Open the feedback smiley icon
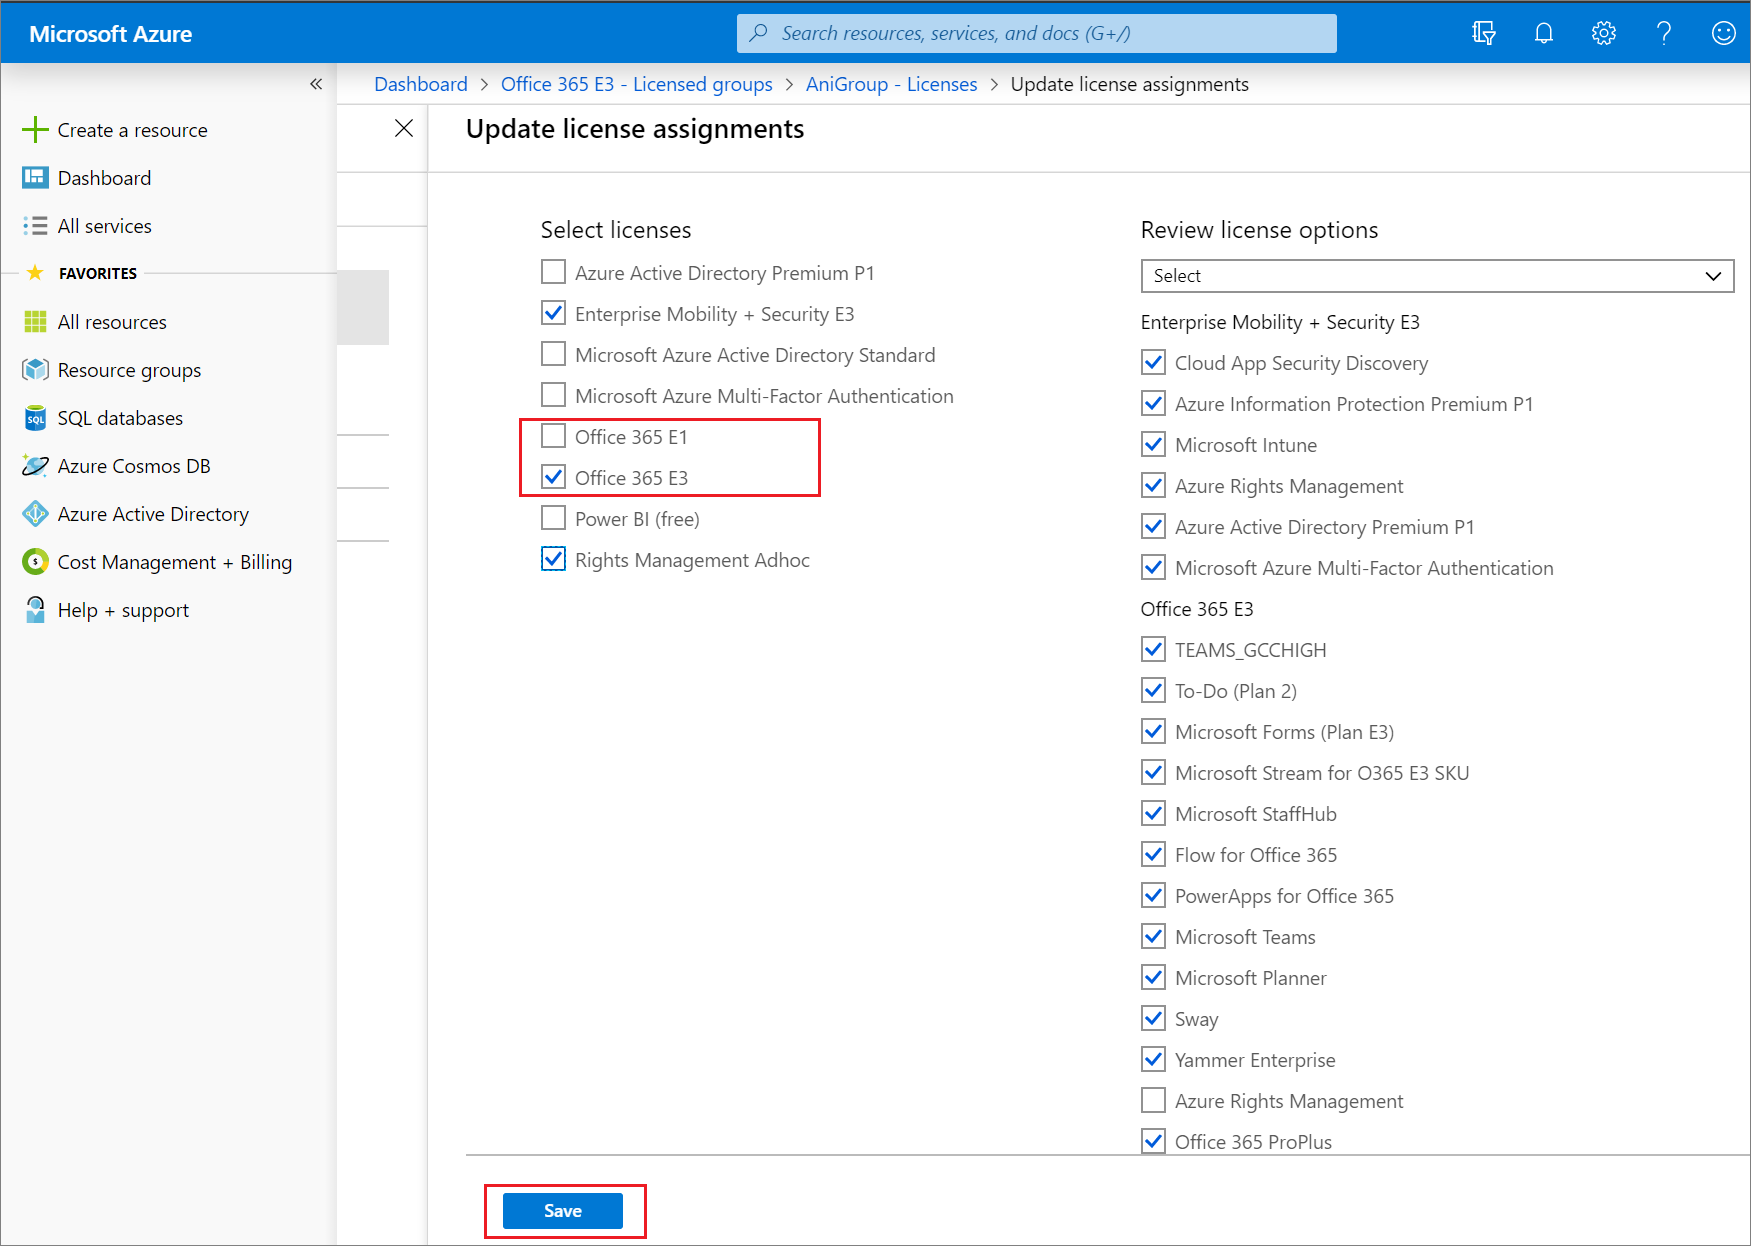 [1724, 33]
